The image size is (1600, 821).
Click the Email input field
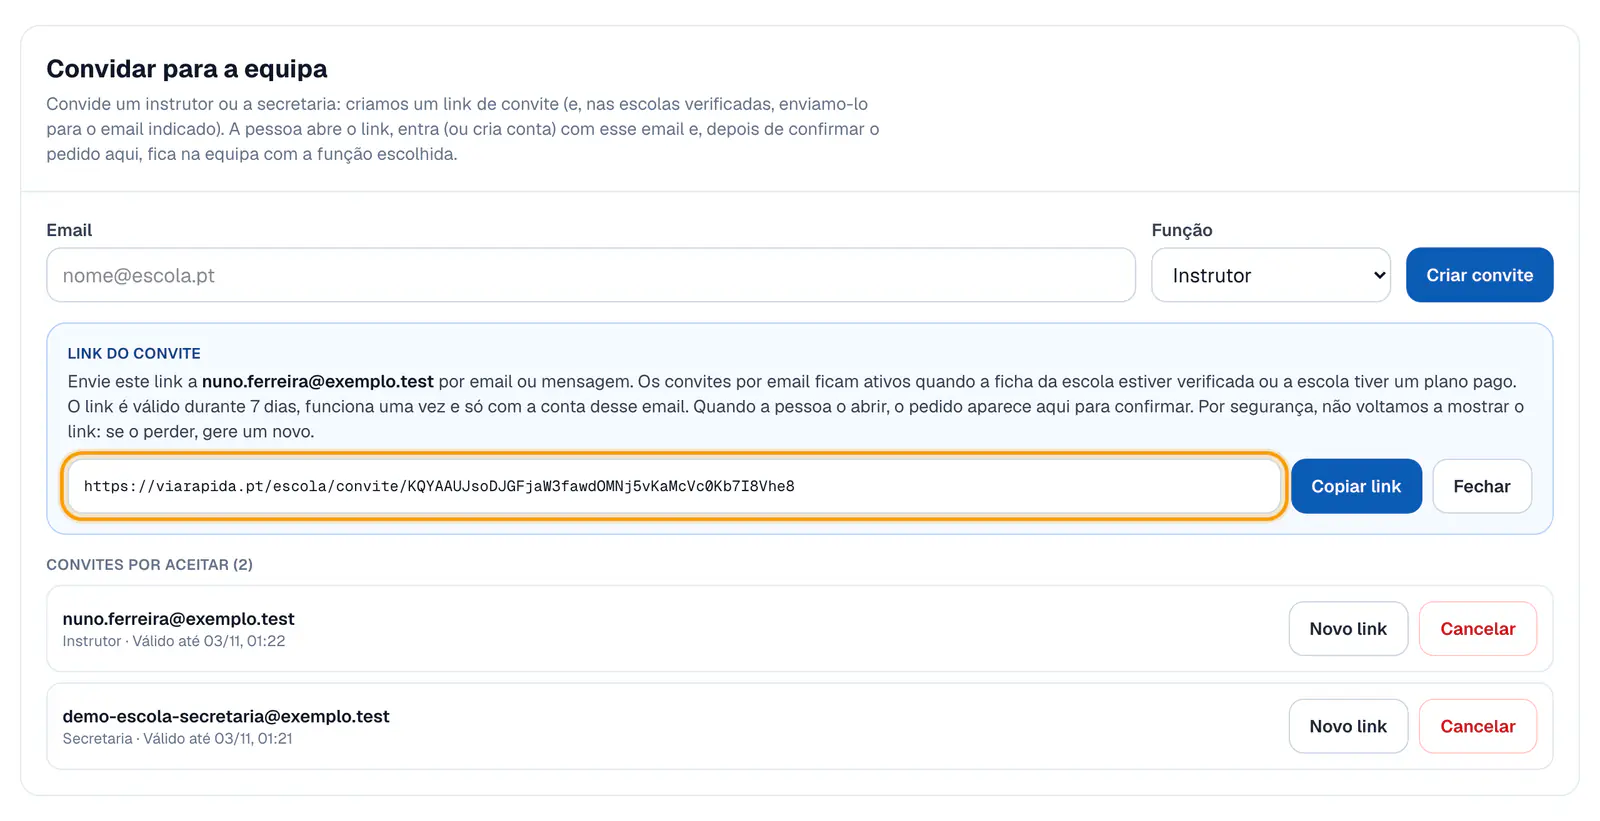[x=591, y=275]
